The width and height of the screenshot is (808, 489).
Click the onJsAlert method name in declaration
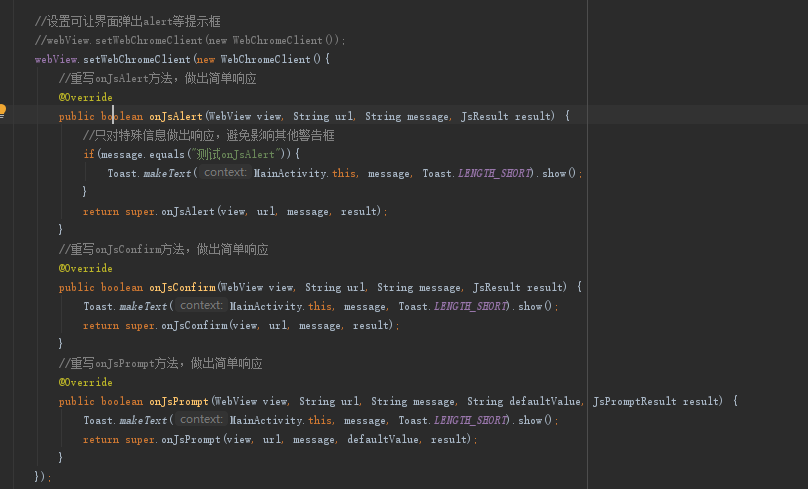[x=176, y=116]
